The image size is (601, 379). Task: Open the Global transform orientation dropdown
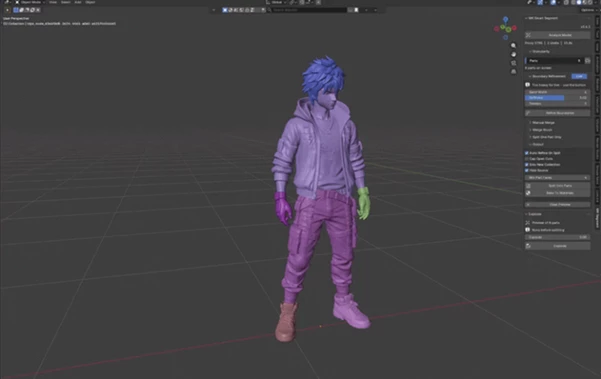coord(276,2)
